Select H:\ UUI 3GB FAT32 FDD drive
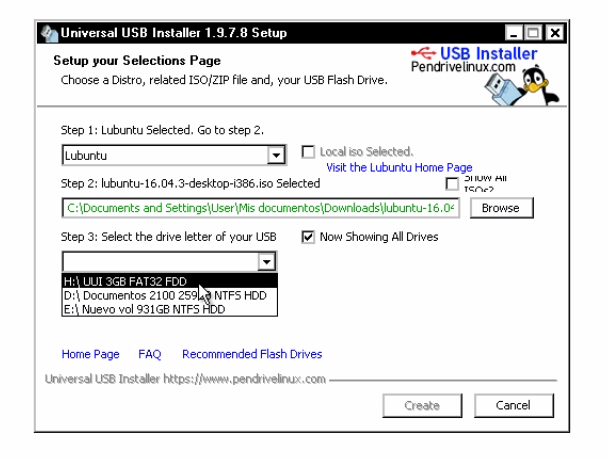This screenshot has width=609, height=459. click(170, 281)
